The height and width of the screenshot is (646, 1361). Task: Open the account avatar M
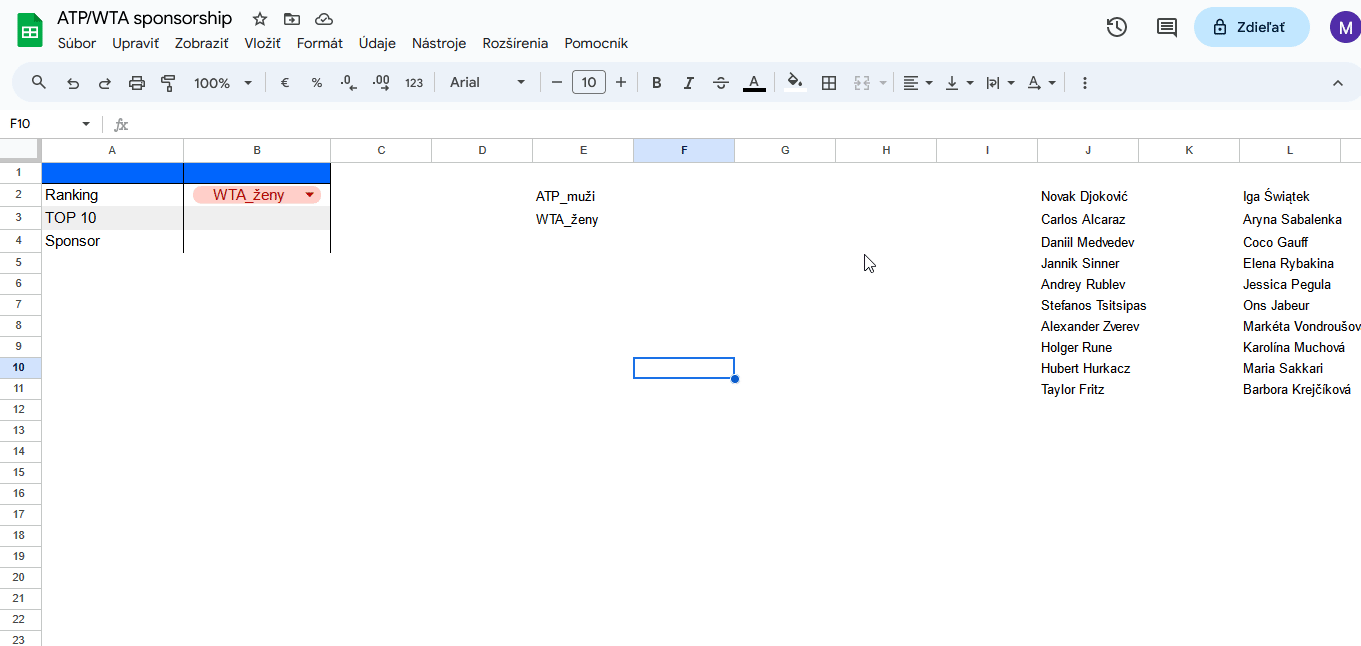[x=1345, y=27]
